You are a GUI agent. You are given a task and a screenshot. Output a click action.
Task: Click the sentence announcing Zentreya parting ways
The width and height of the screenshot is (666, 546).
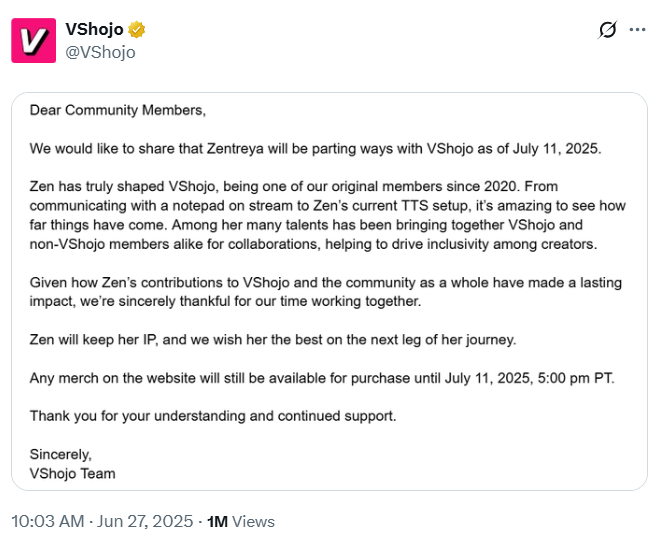click(314, 148)
